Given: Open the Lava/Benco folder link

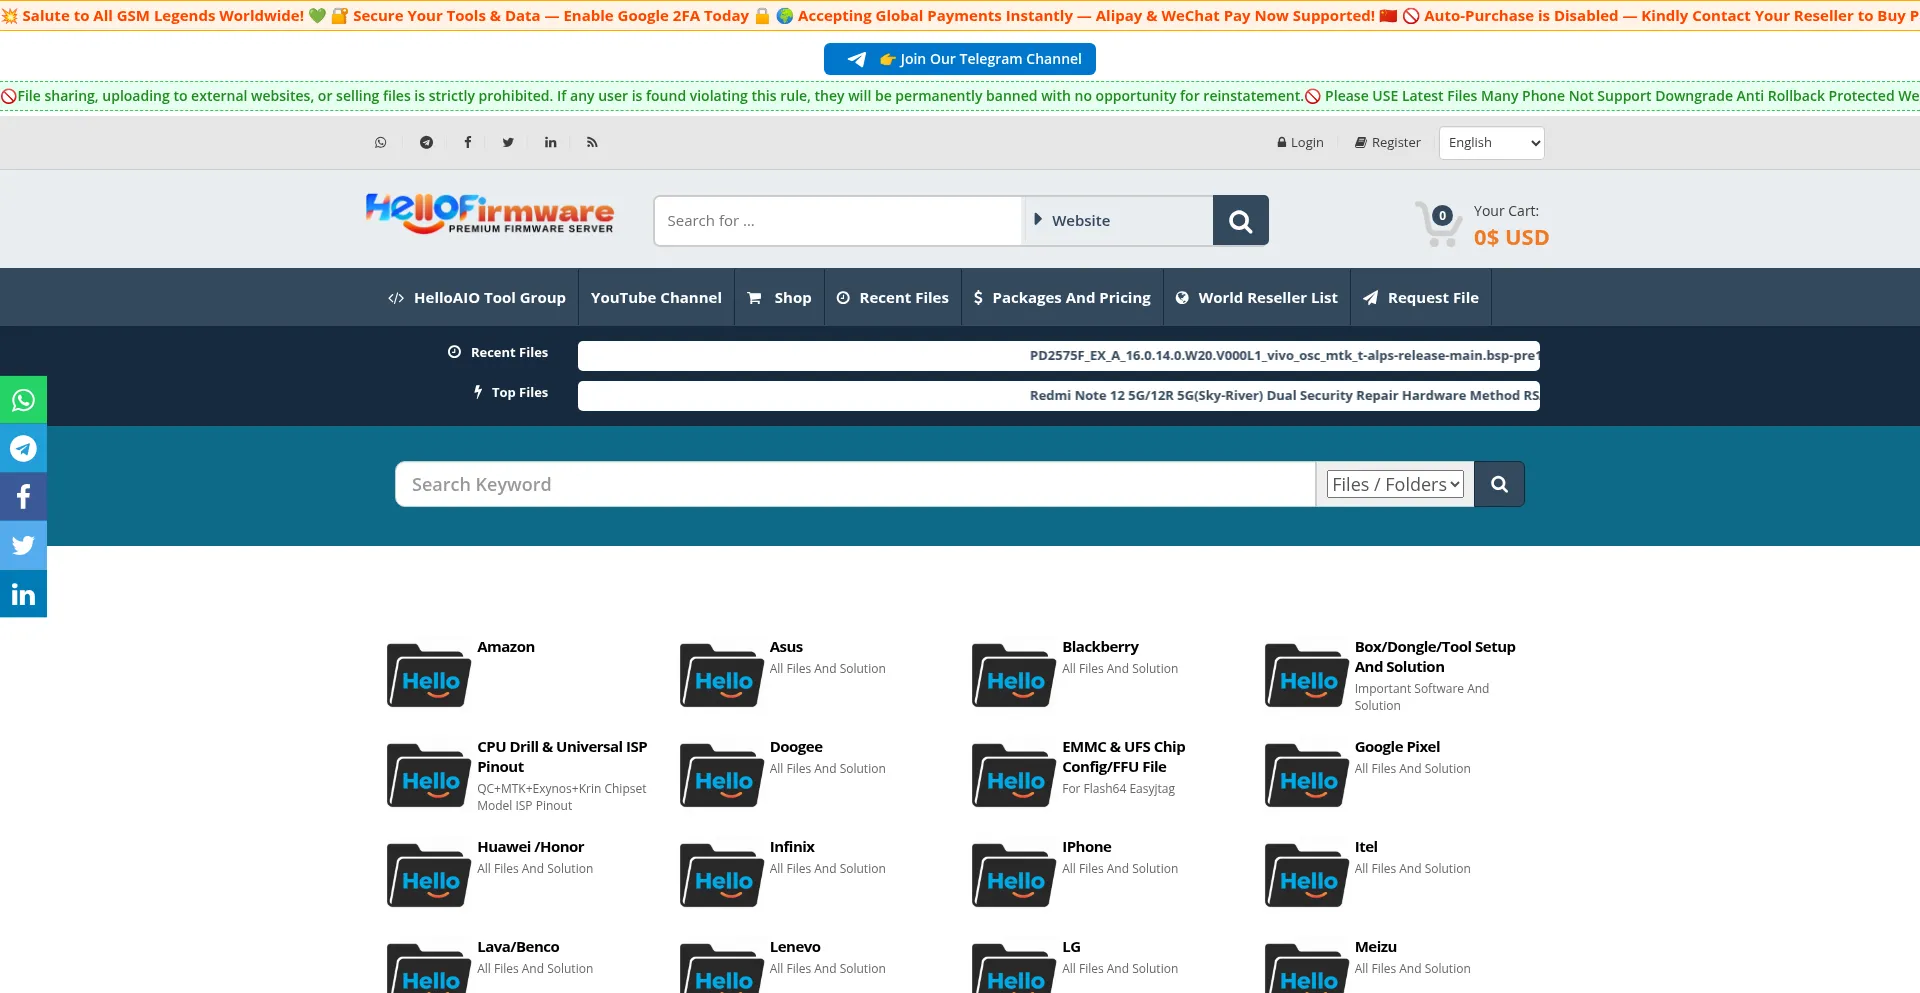Looking at the screenshot, I should [x=518, y=947].
